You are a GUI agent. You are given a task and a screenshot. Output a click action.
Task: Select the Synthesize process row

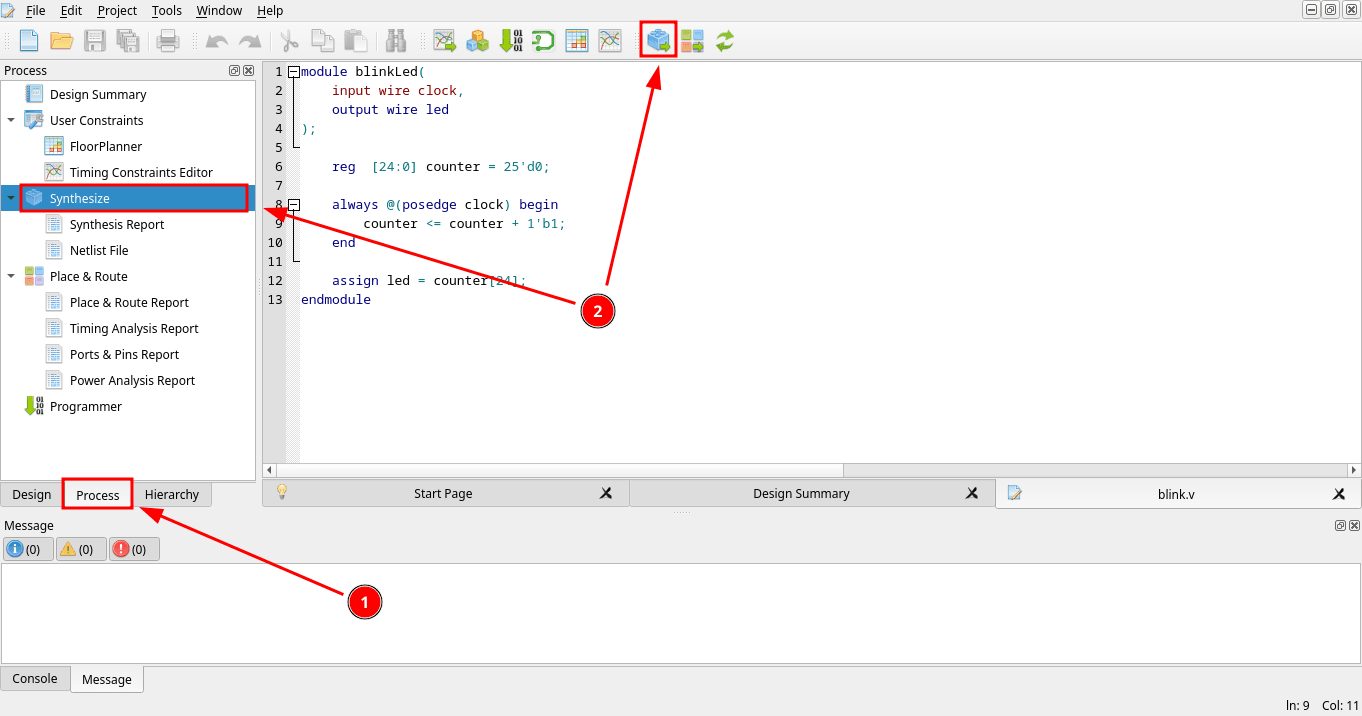[x=128, y=198]
